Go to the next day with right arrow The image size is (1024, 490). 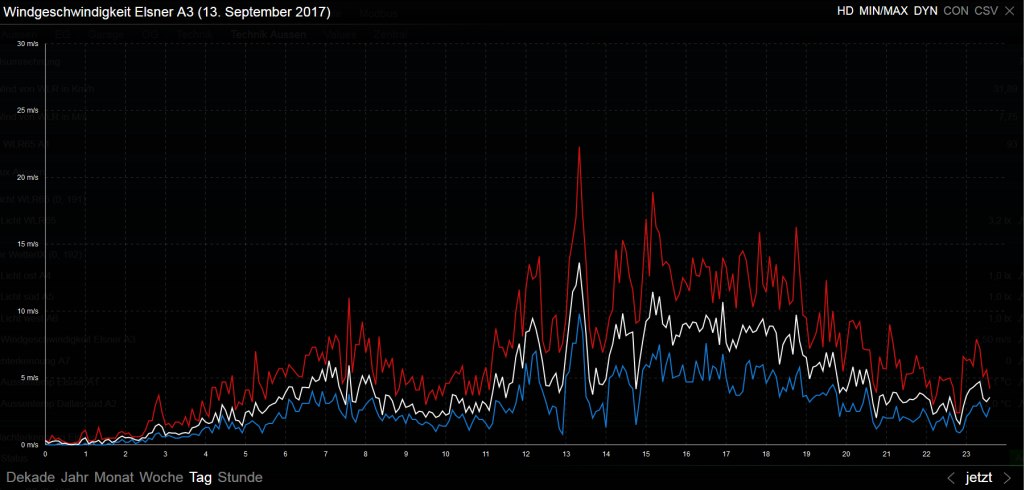(1007, 478)
